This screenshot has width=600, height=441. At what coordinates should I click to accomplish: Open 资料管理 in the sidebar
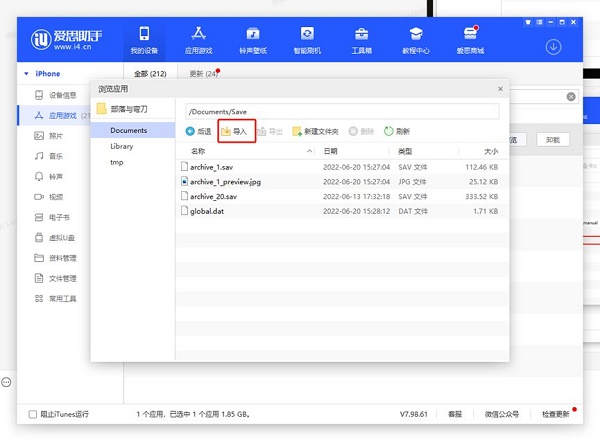click(55, 258)
